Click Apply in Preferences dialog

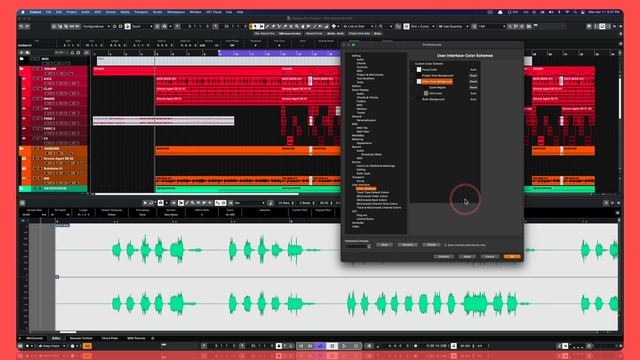[x=467, y=256]
